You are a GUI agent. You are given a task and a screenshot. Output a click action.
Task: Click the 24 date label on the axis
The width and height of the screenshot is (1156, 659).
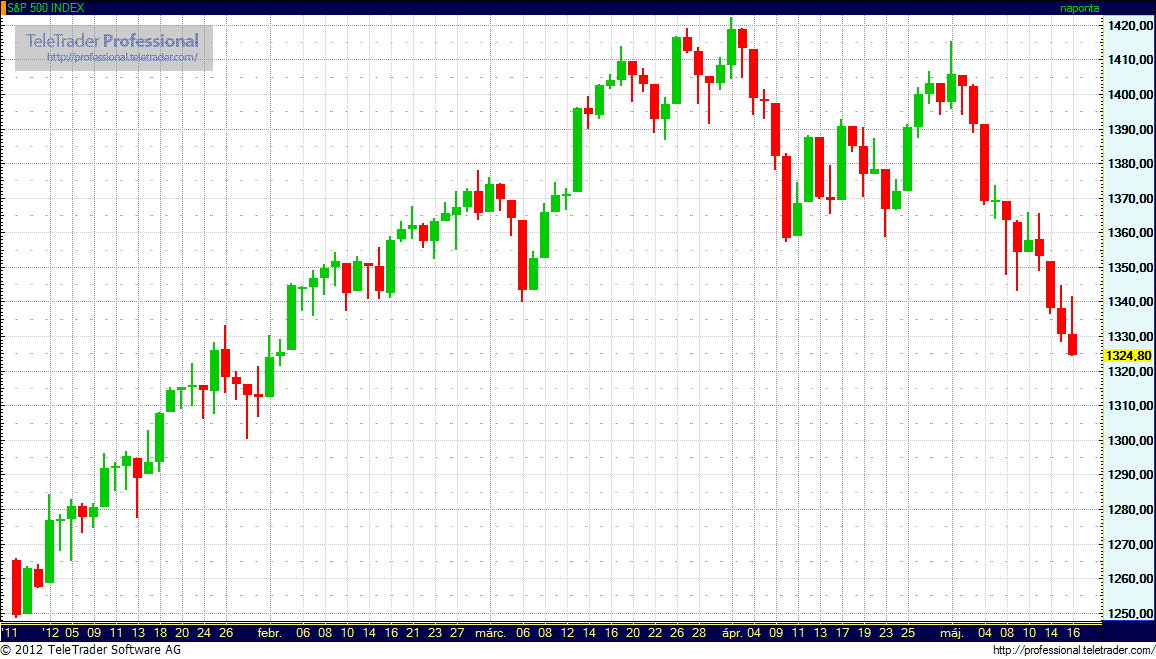(x=204, y=632)
